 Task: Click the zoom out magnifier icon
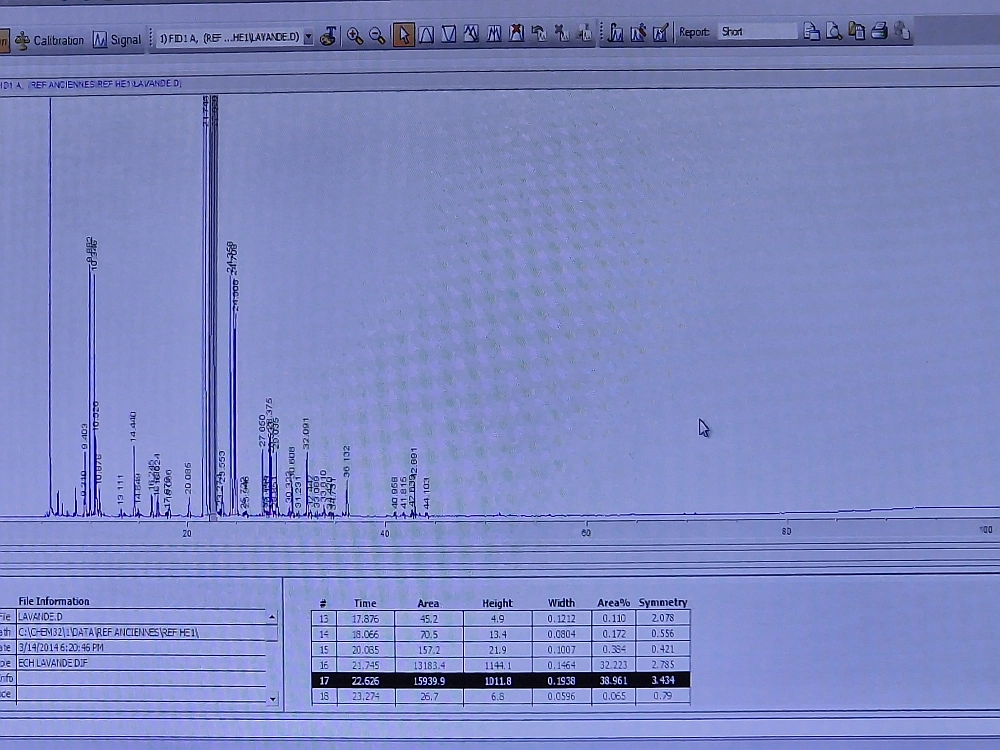(x=377, y=36)
